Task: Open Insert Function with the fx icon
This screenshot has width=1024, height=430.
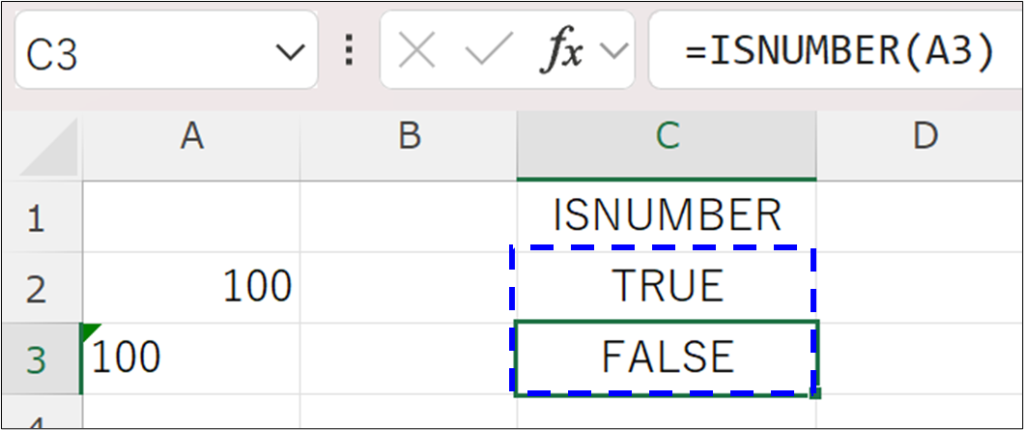Action: tap(561, 51)
